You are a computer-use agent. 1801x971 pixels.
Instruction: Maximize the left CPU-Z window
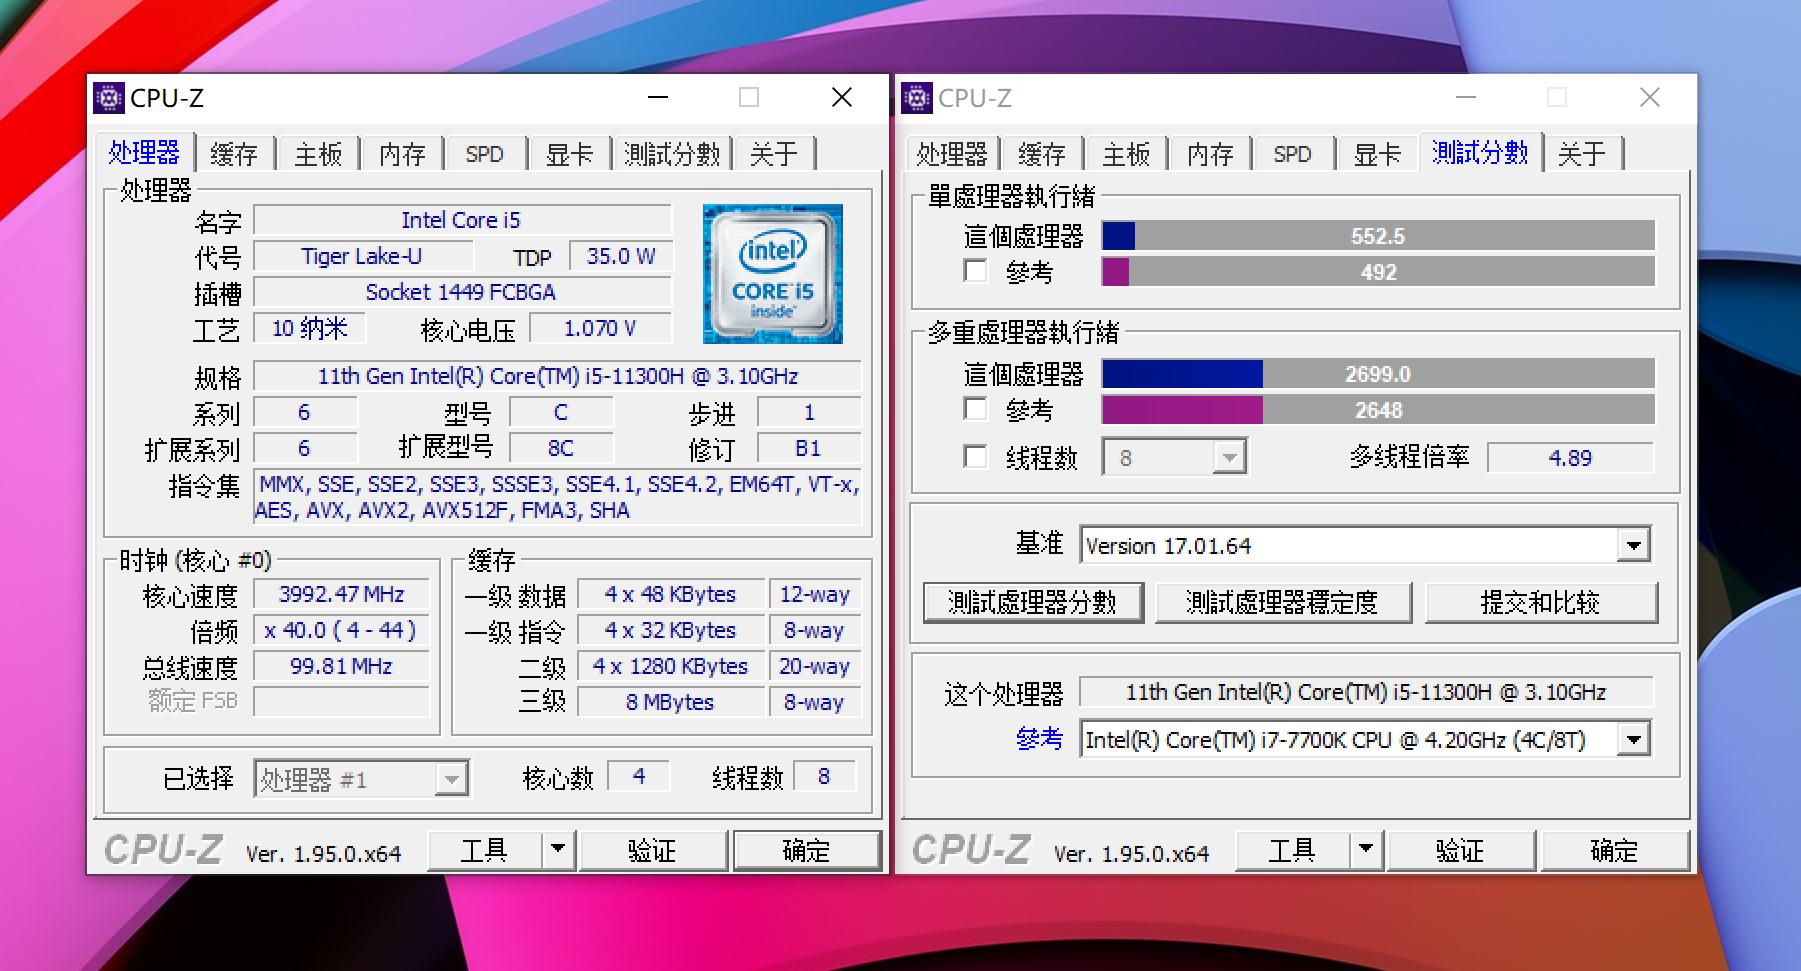pos(749,97)
